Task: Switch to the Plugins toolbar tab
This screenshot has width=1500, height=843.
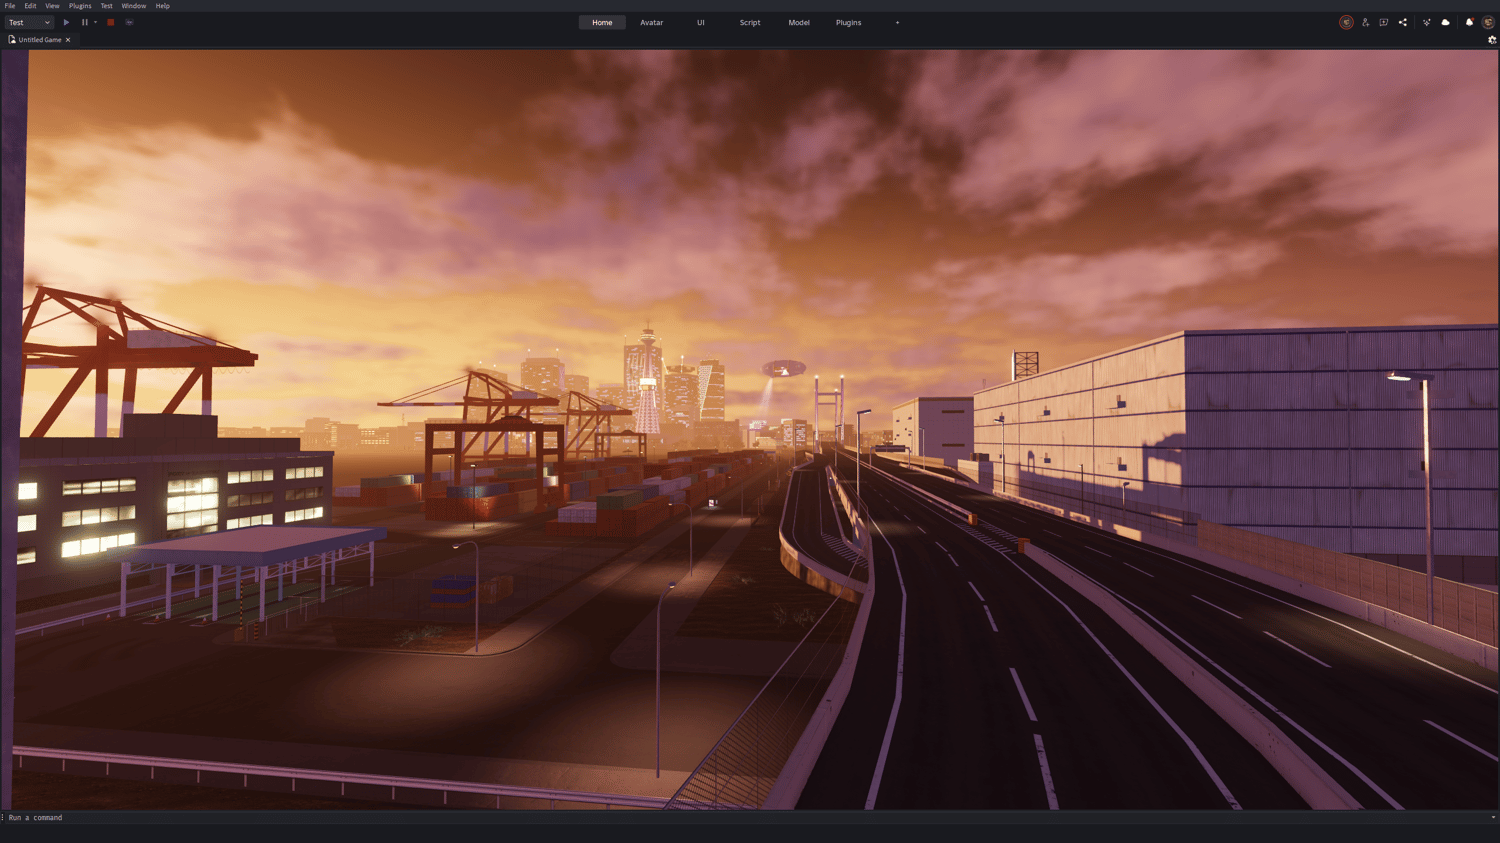Action: click(849, 22)
